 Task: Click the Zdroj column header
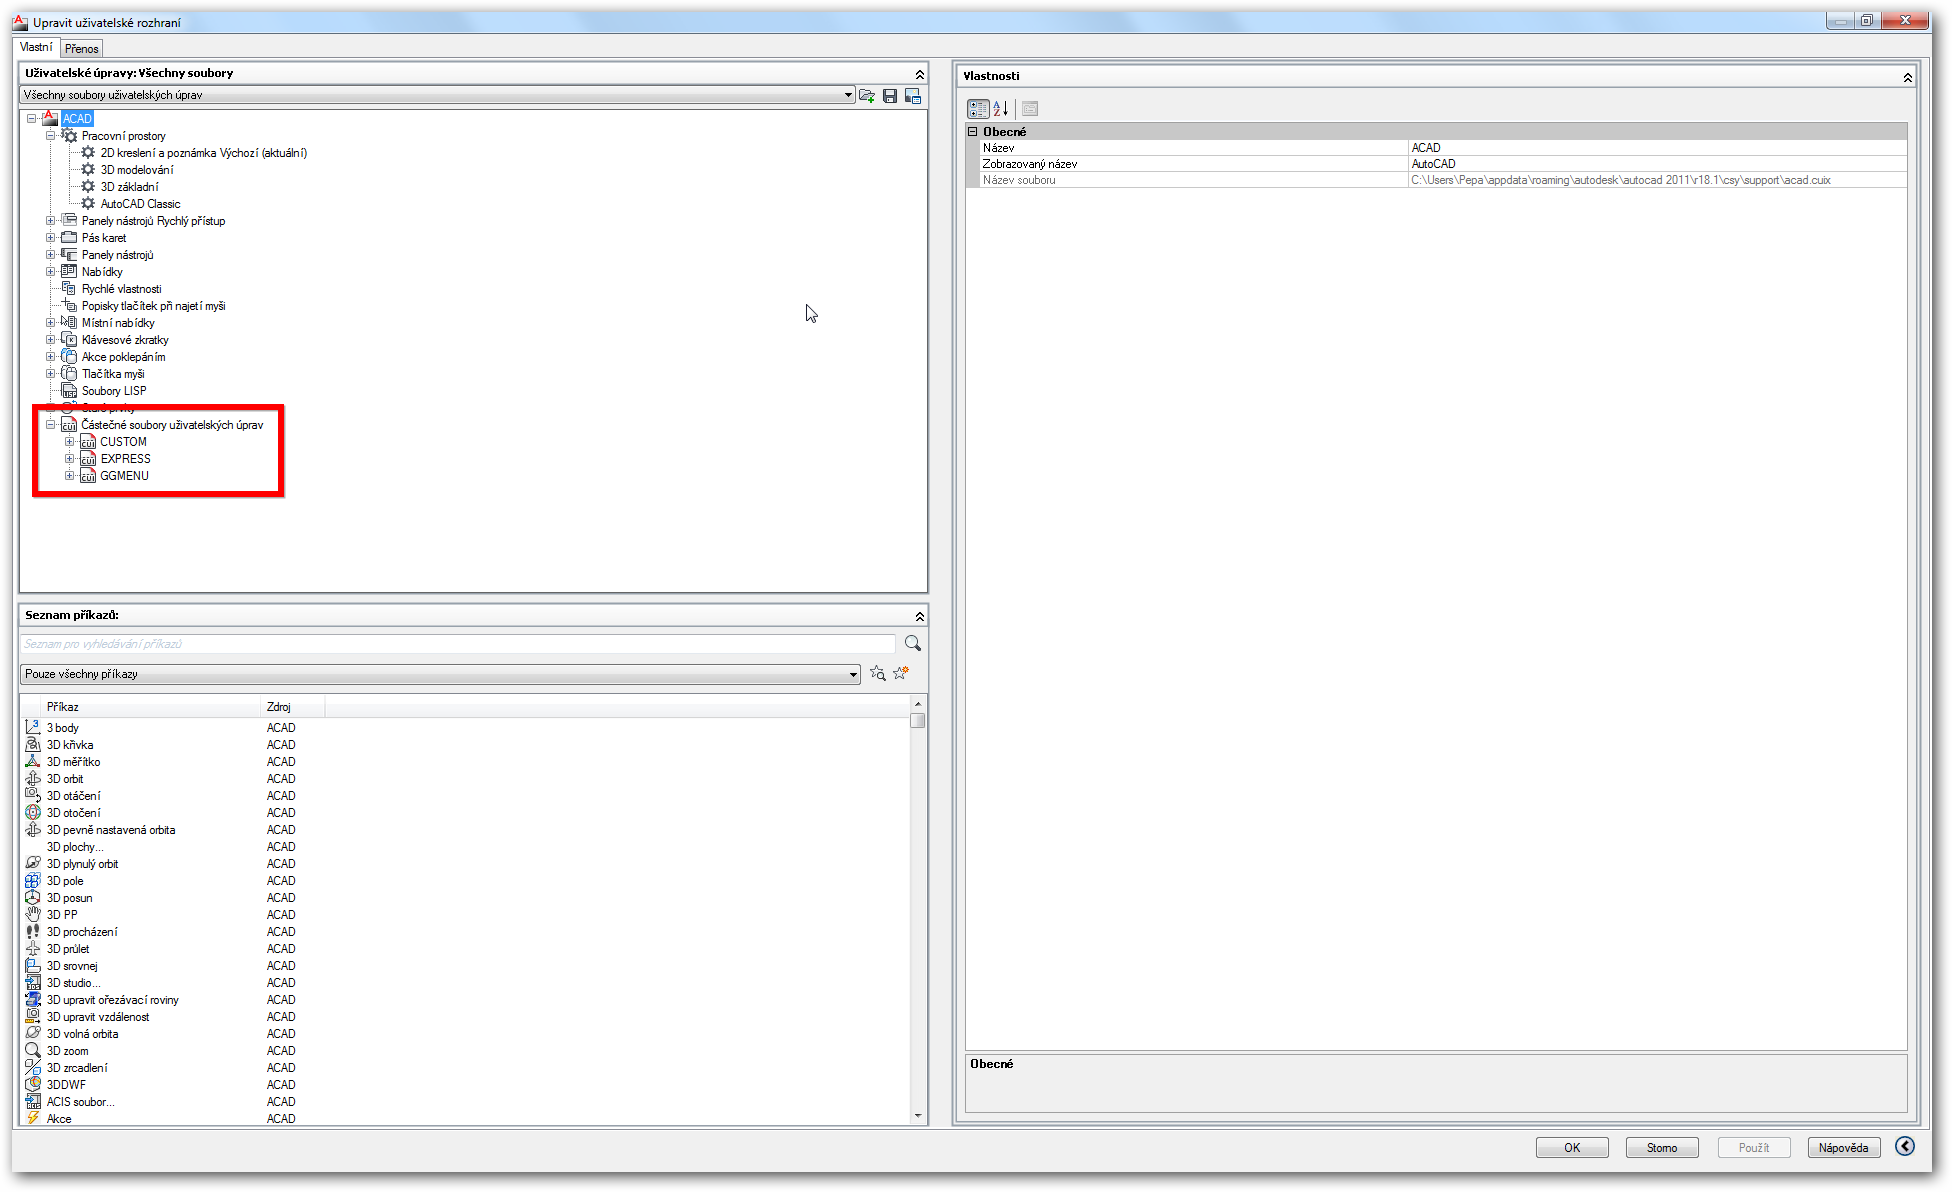(x=293, y=707)
